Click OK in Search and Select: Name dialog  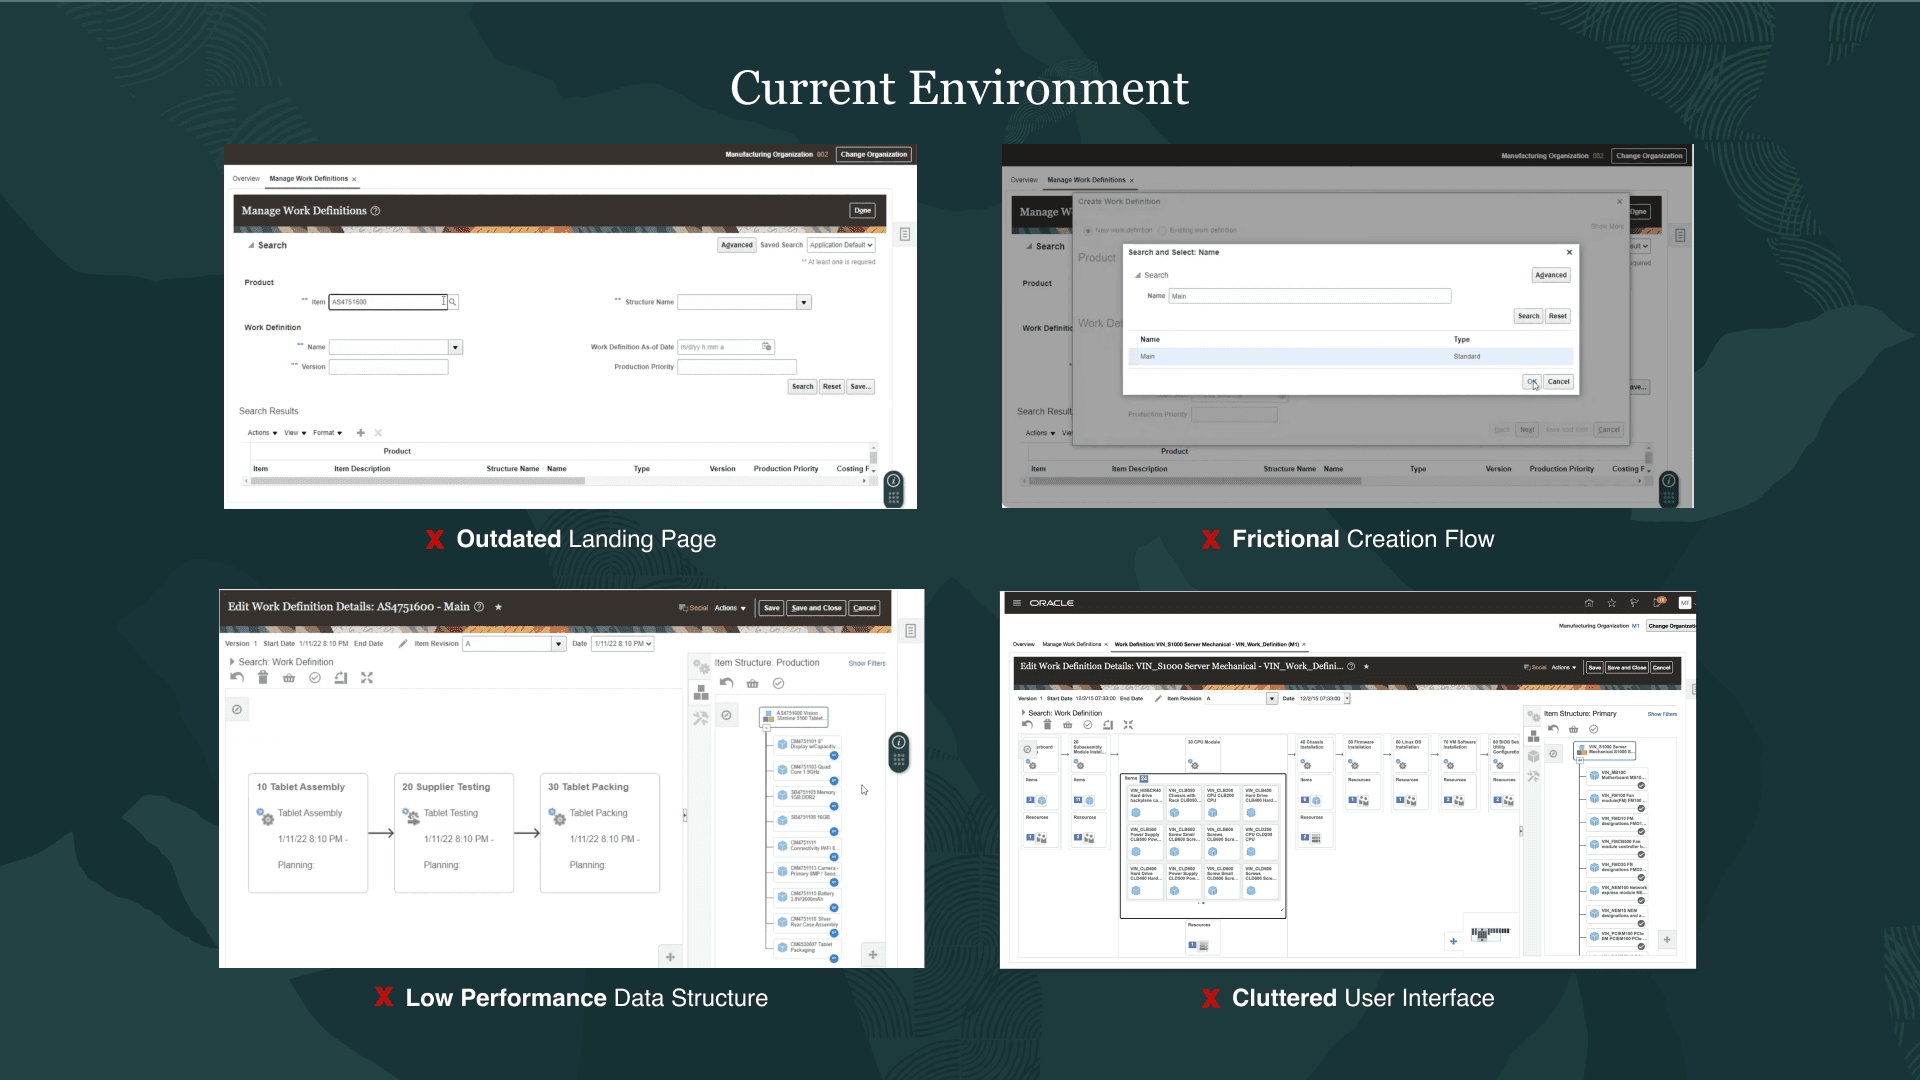pyautogui.click(x=1531, y=382)
